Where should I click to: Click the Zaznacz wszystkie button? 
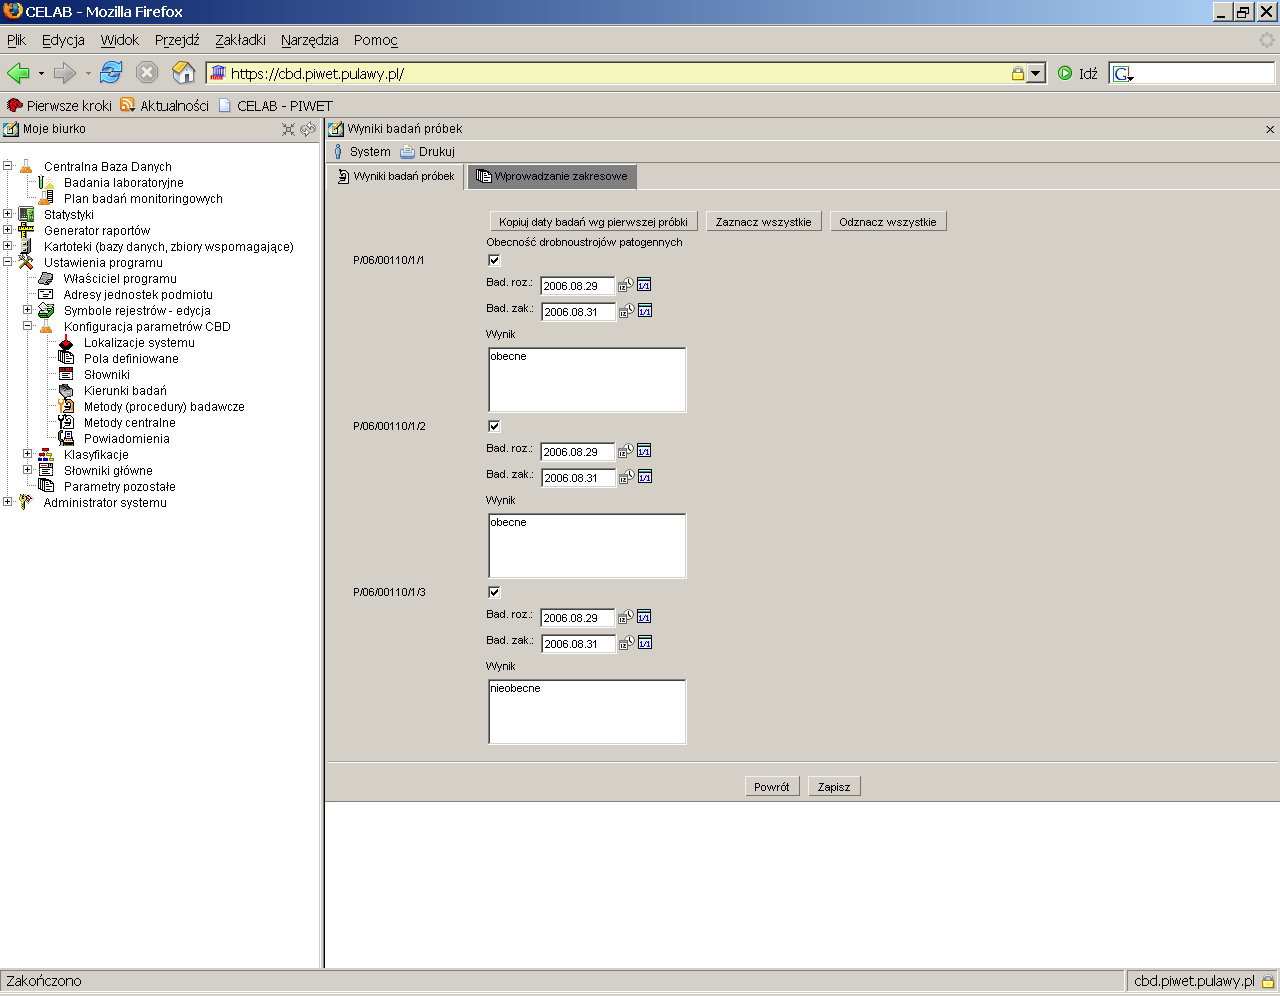pyautogui.click(x=763, y=222)
